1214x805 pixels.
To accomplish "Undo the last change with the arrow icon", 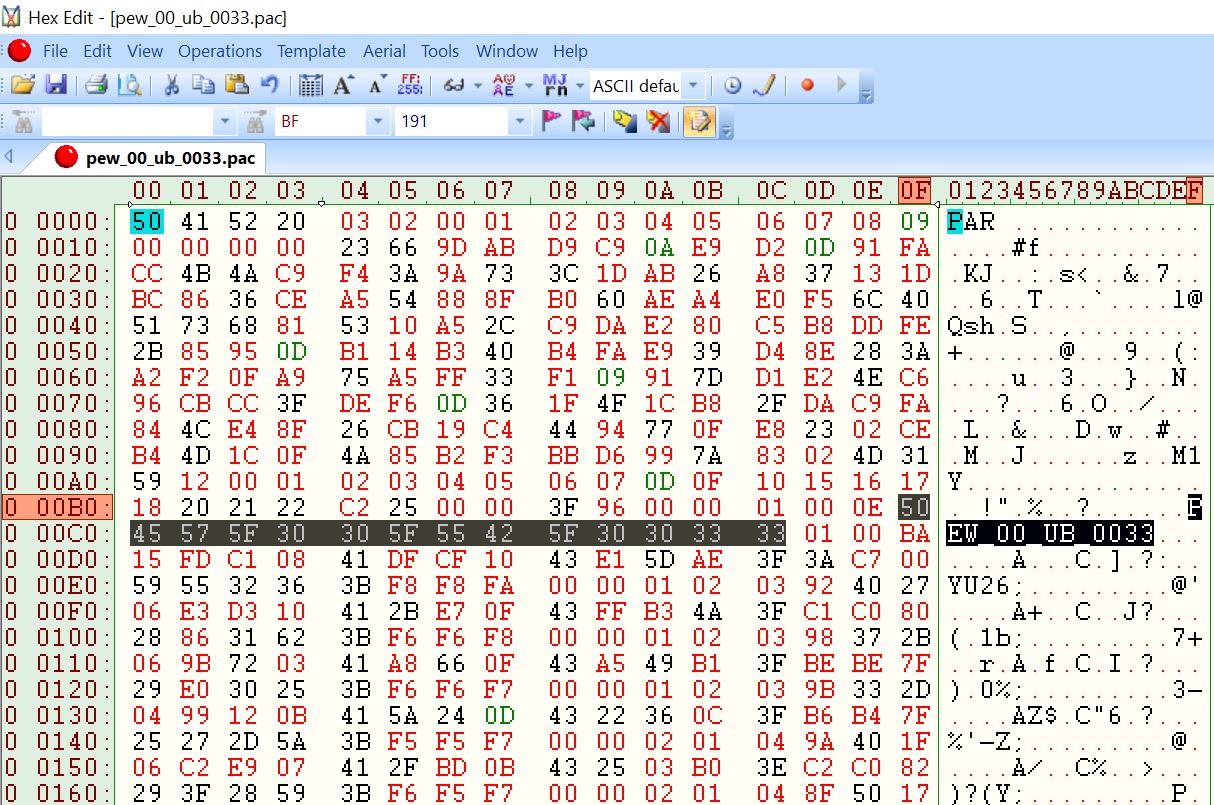I will tap(269, 86).
